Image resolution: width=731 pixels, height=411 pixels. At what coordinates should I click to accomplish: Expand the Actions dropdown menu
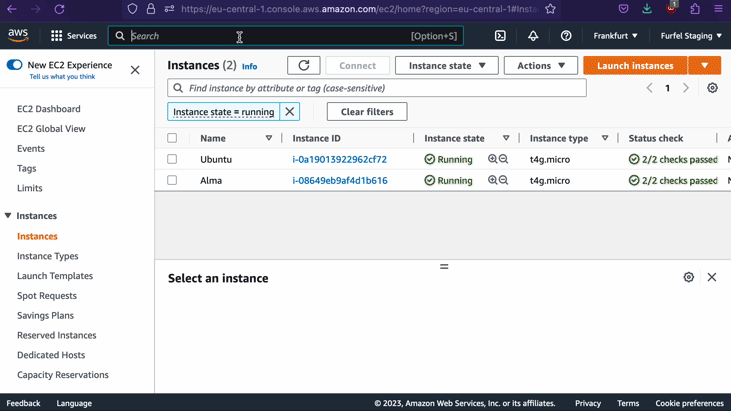click(540, 66)
